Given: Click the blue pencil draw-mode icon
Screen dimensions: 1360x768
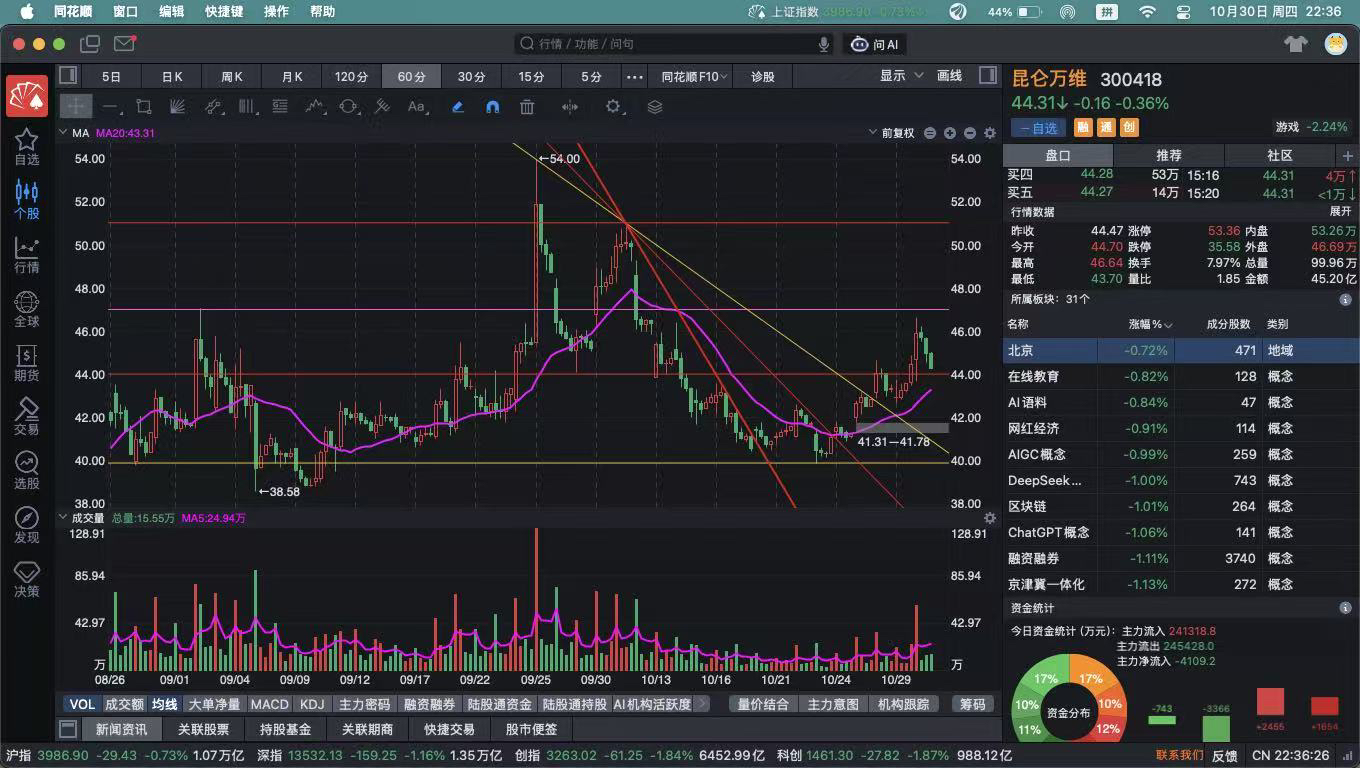Looking at the screenshot, I should tap(458, 107).
